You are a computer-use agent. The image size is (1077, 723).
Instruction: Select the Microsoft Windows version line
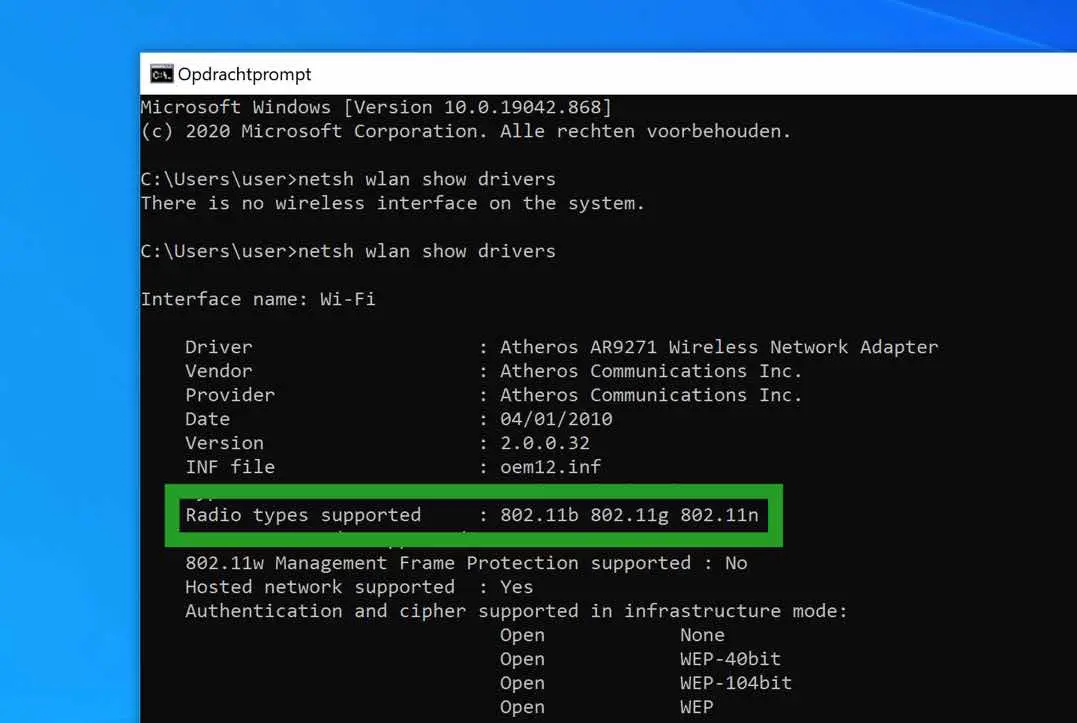click(376, 107)
